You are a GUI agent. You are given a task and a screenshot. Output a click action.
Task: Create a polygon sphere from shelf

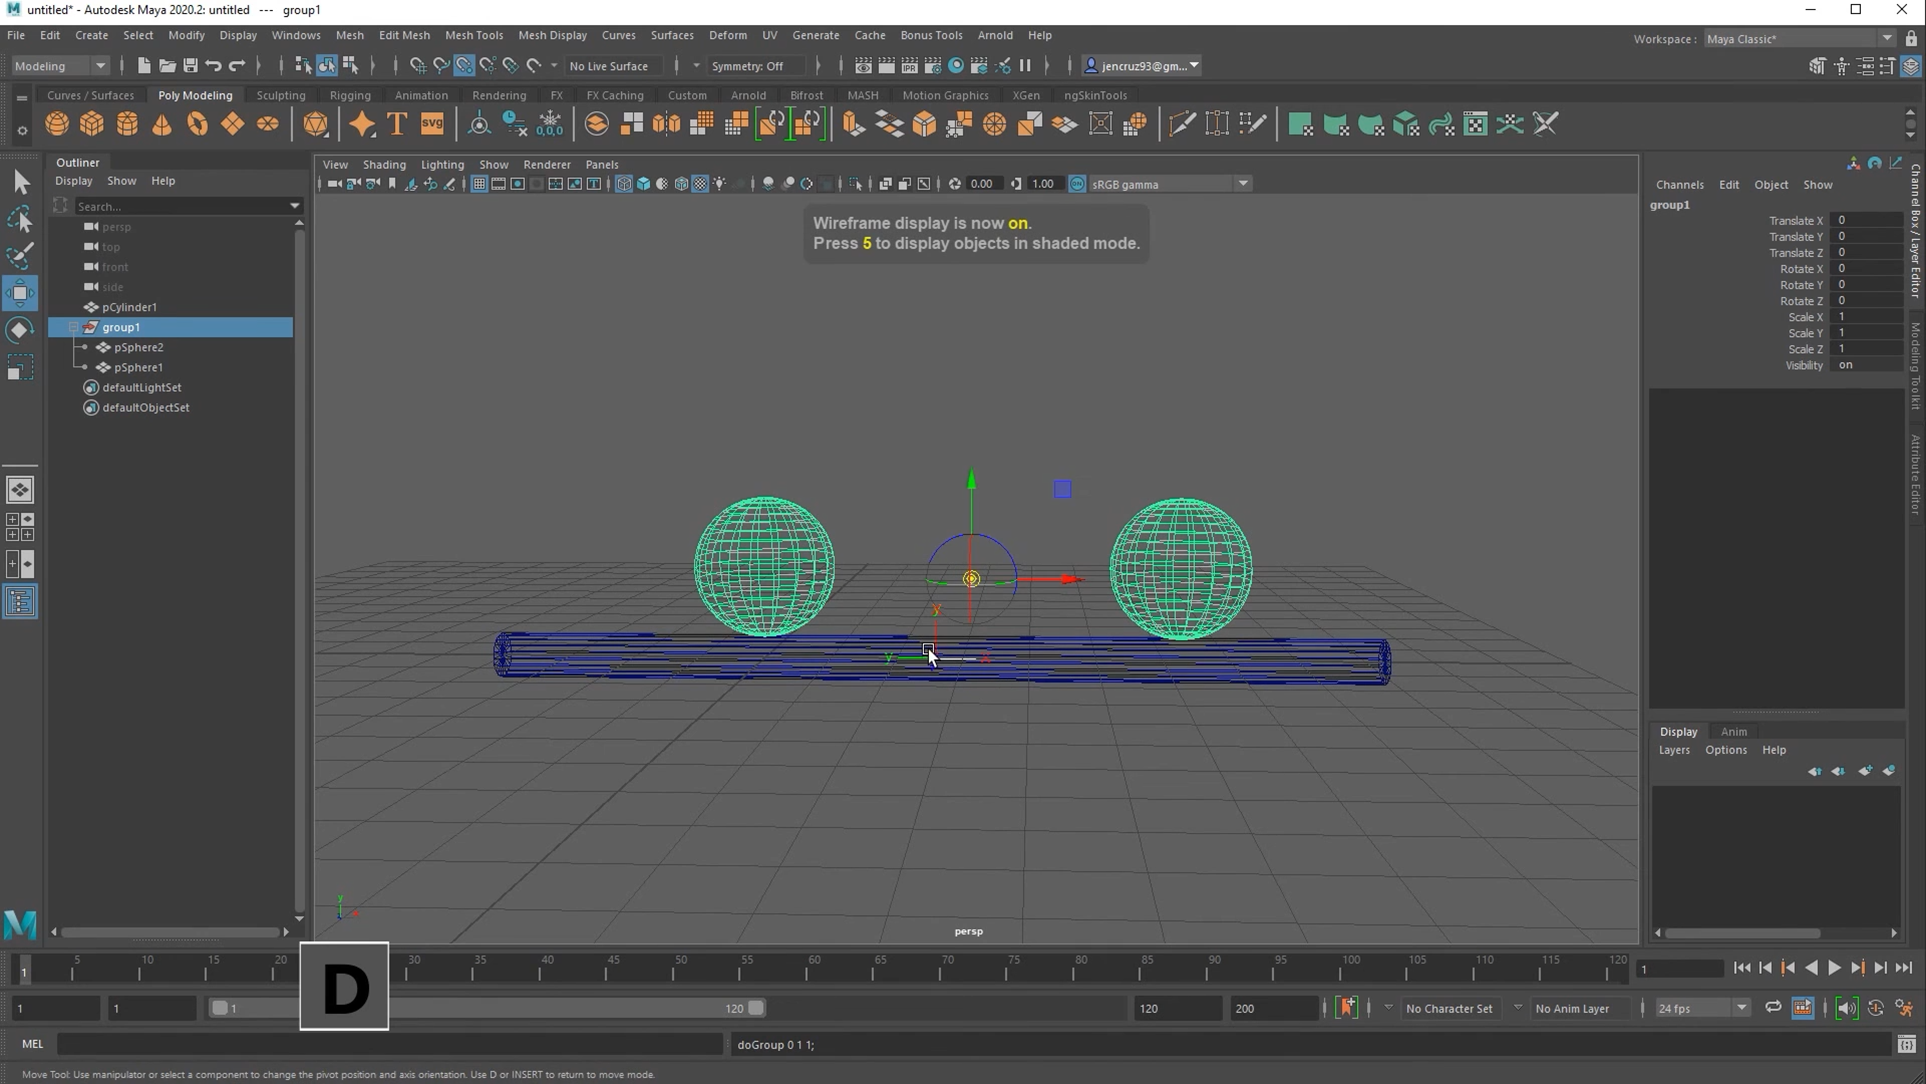57,124
